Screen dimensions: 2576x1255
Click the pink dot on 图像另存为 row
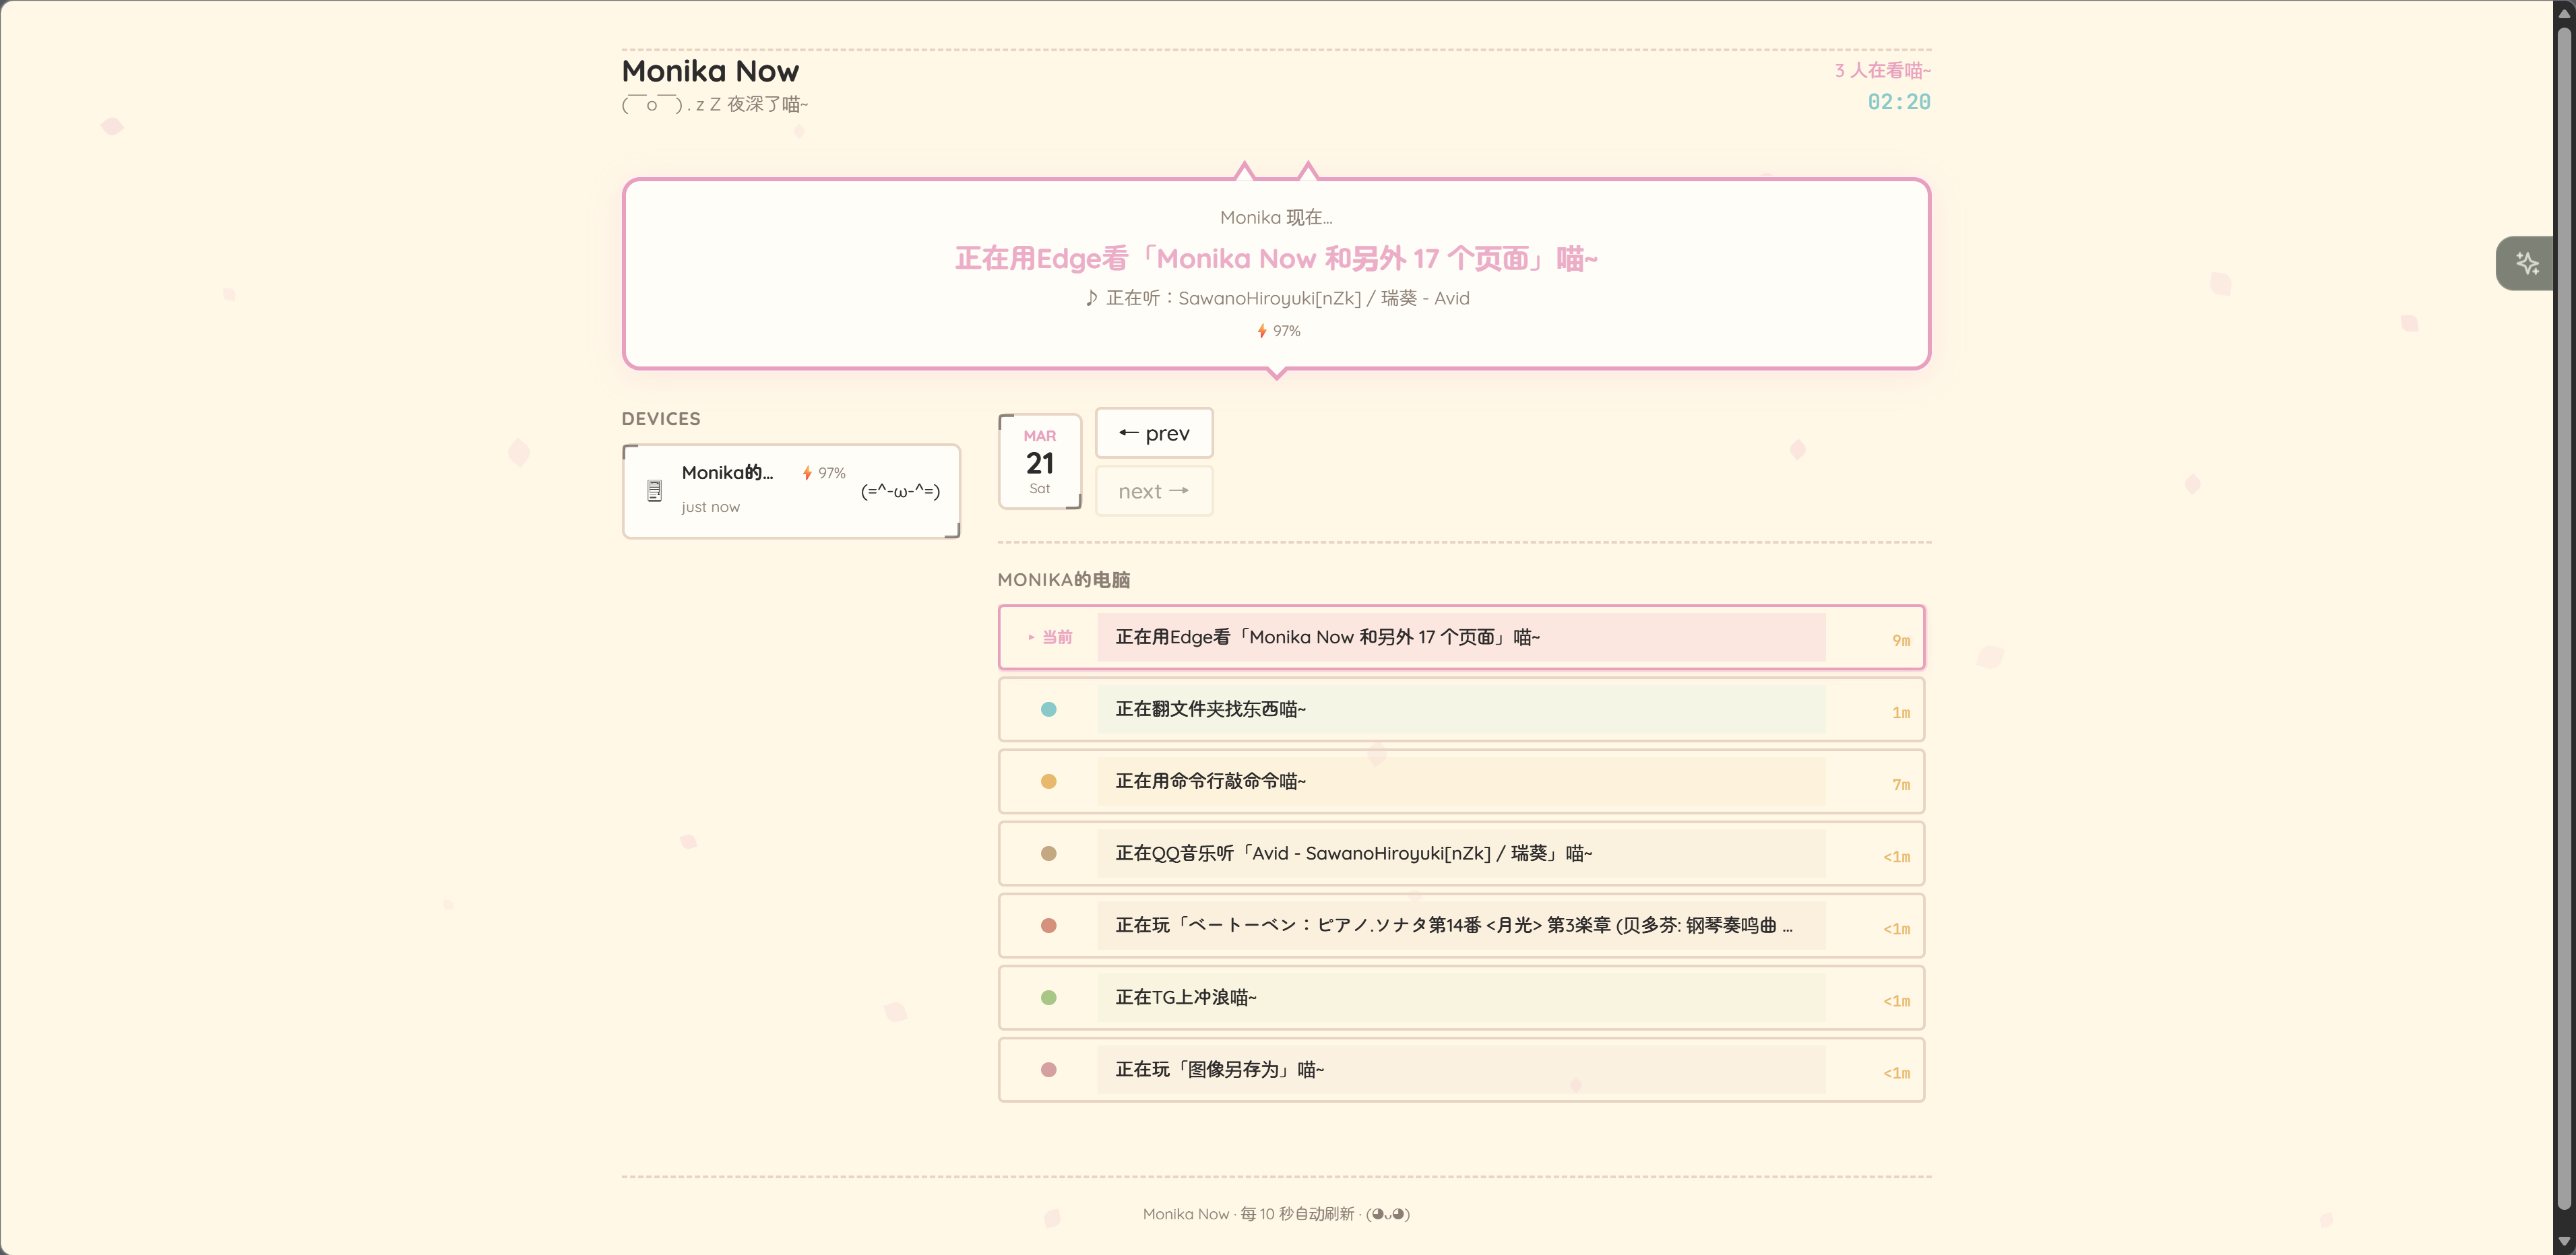point(1048,1069)
